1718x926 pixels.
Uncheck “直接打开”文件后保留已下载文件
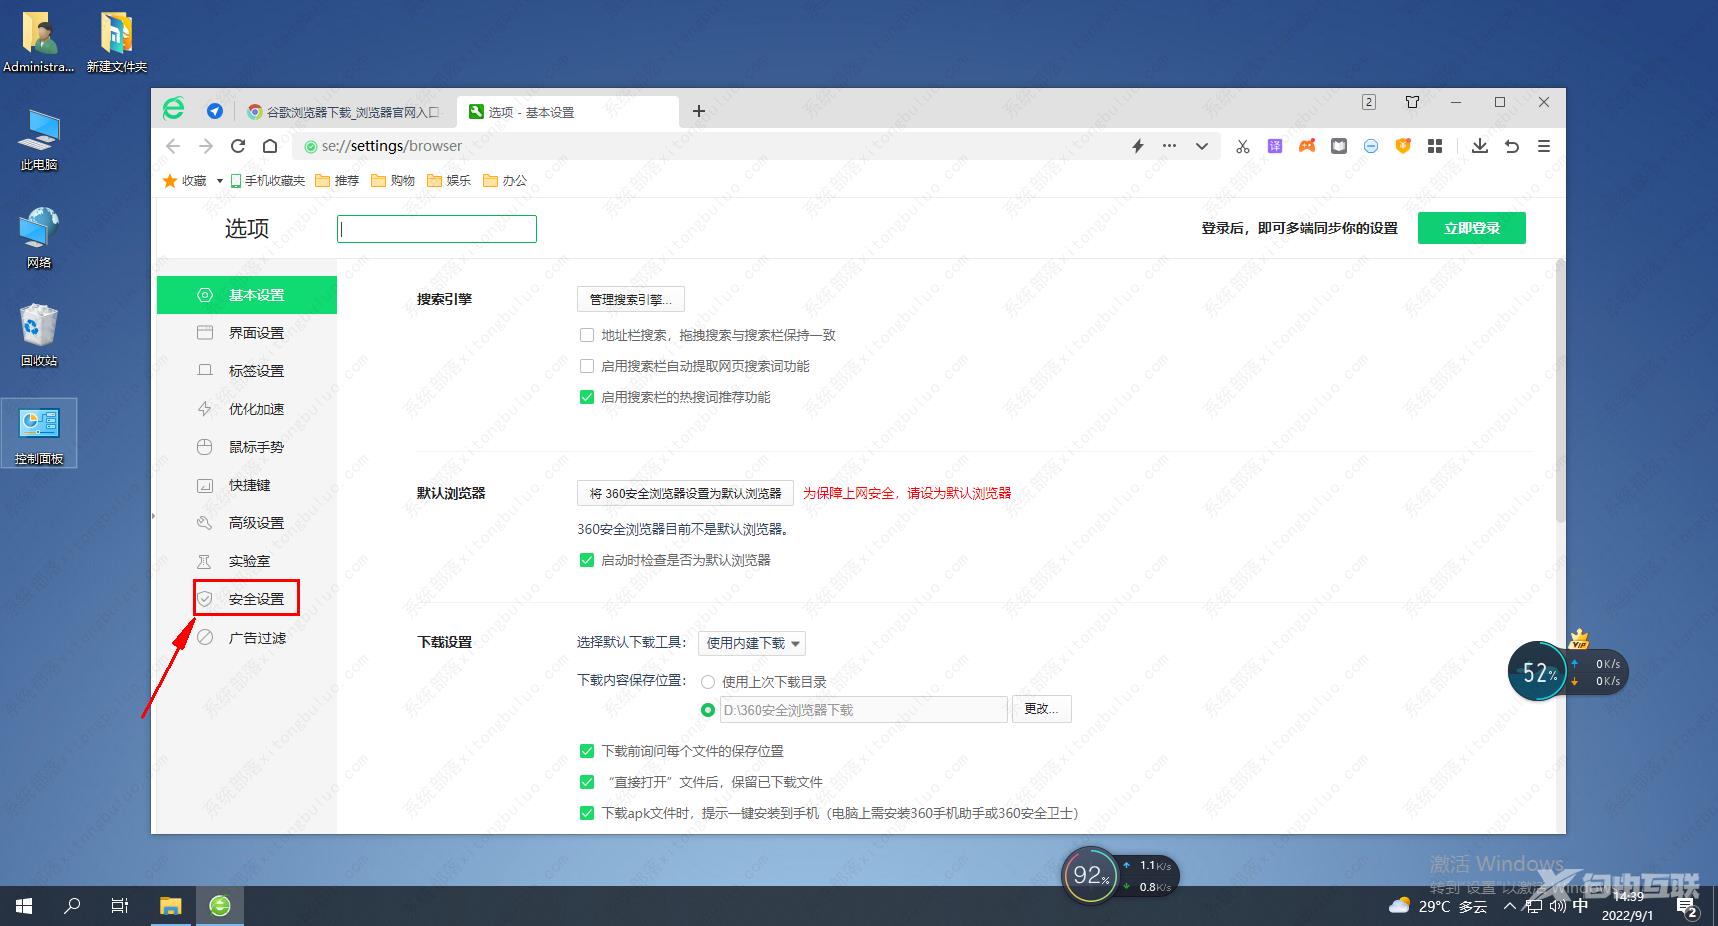tap(587, 782)
